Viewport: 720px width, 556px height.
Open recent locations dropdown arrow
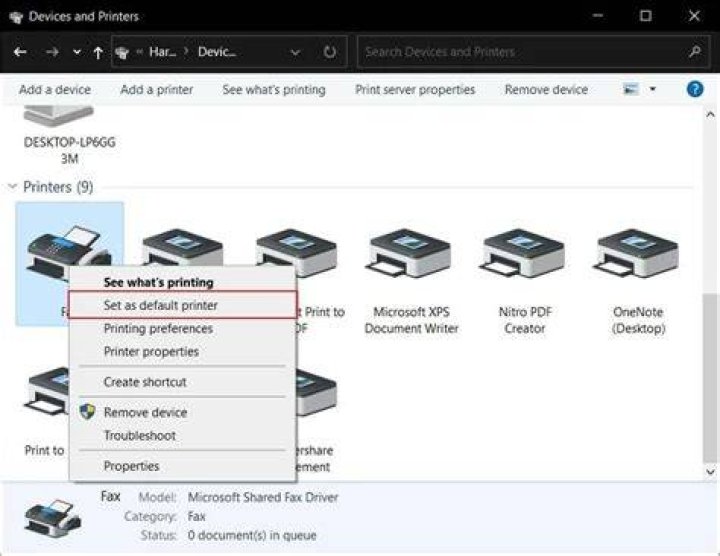click(x=77, y=52)
